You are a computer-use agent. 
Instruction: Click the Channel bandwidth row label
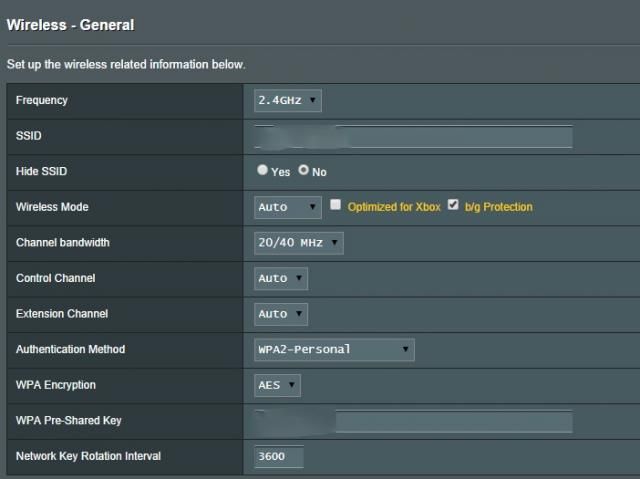[63, 243]
